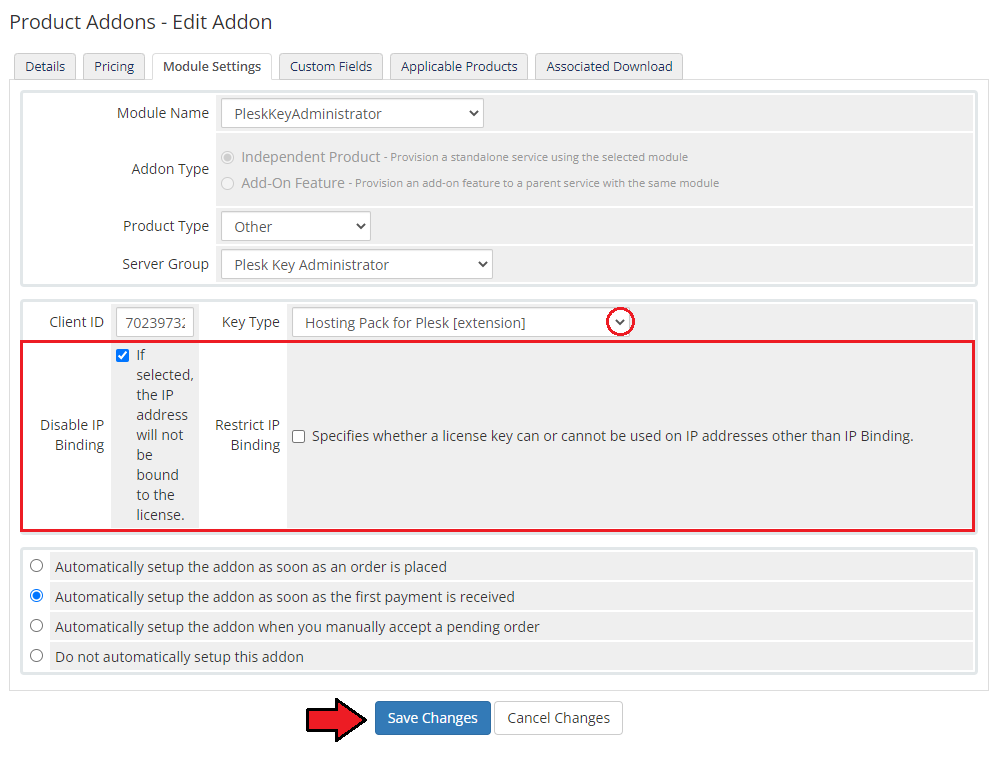The width and height of the screenshot is (998, 761).
Task: Click the Disable IP Binding label
Action: (72, 435)
